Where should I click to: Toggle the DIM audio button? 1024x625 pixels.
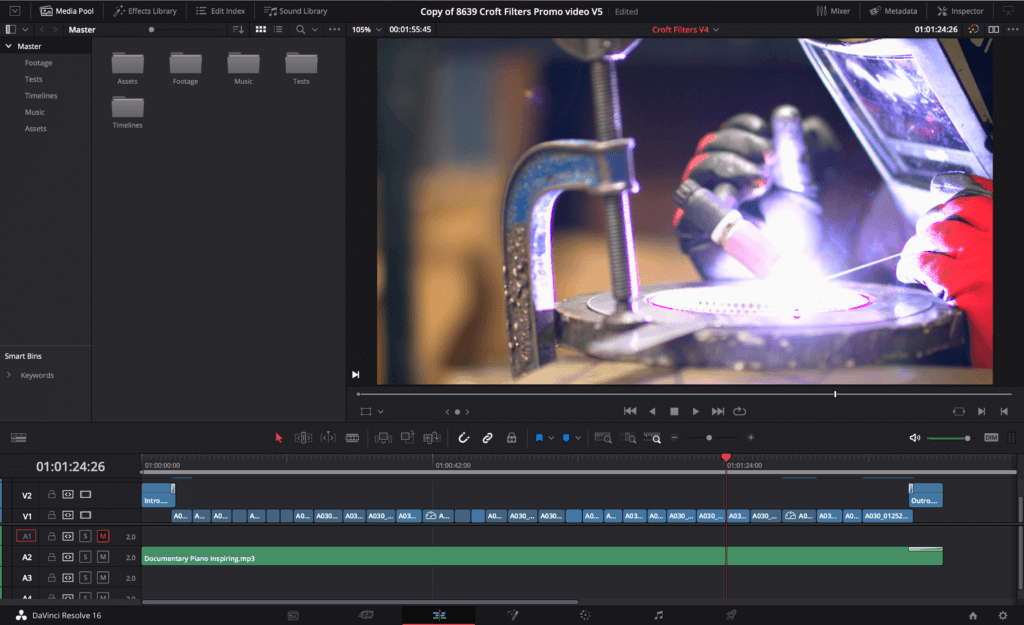click(991, 438)
